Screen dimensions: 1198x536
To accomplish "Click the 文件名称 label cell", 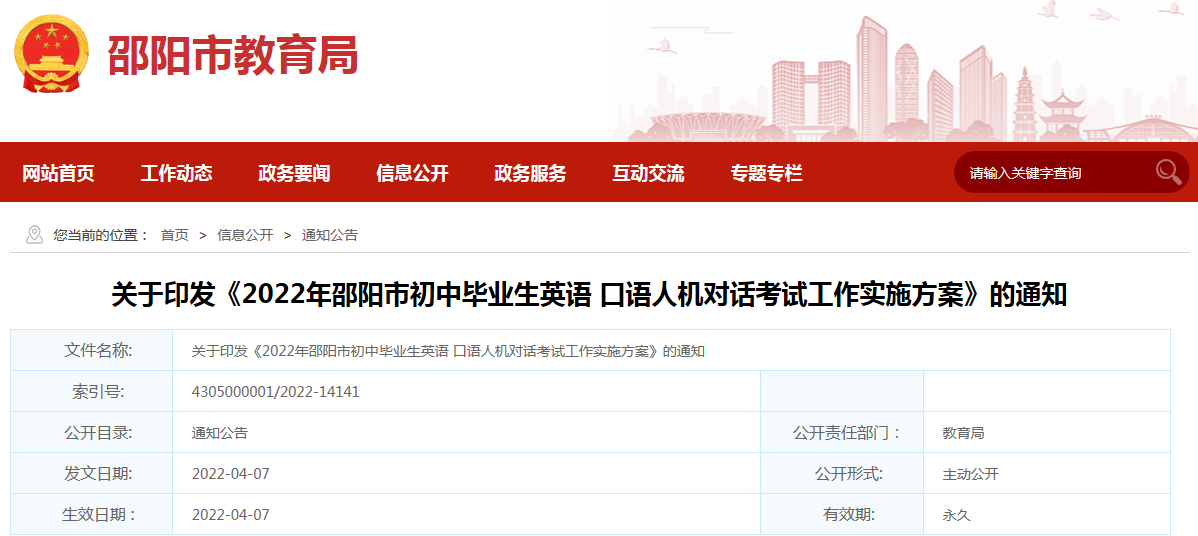I will tap(92, 350).
